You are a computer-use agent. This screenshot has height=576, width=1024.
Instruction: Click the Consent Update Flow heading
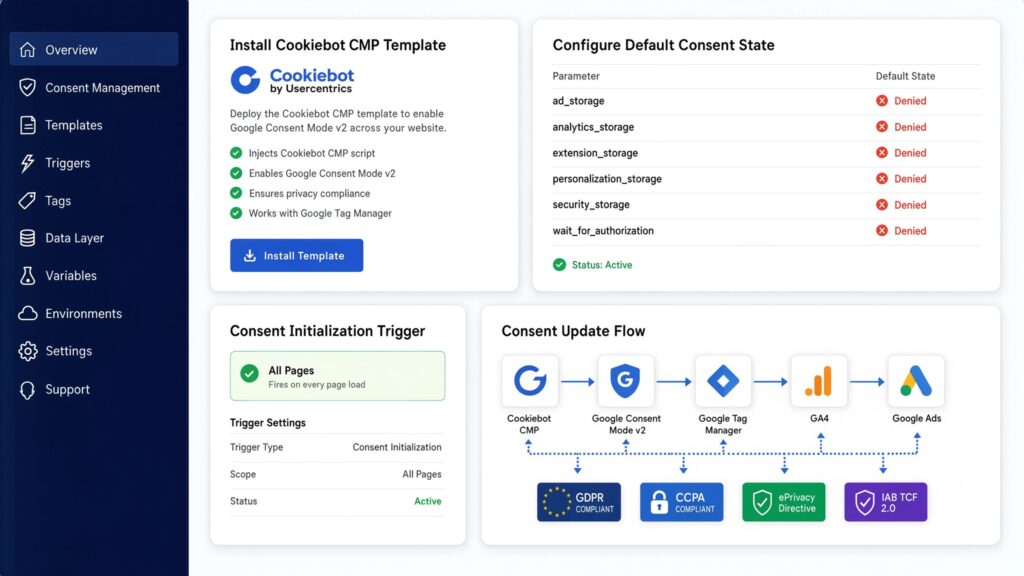coord(573,331)
